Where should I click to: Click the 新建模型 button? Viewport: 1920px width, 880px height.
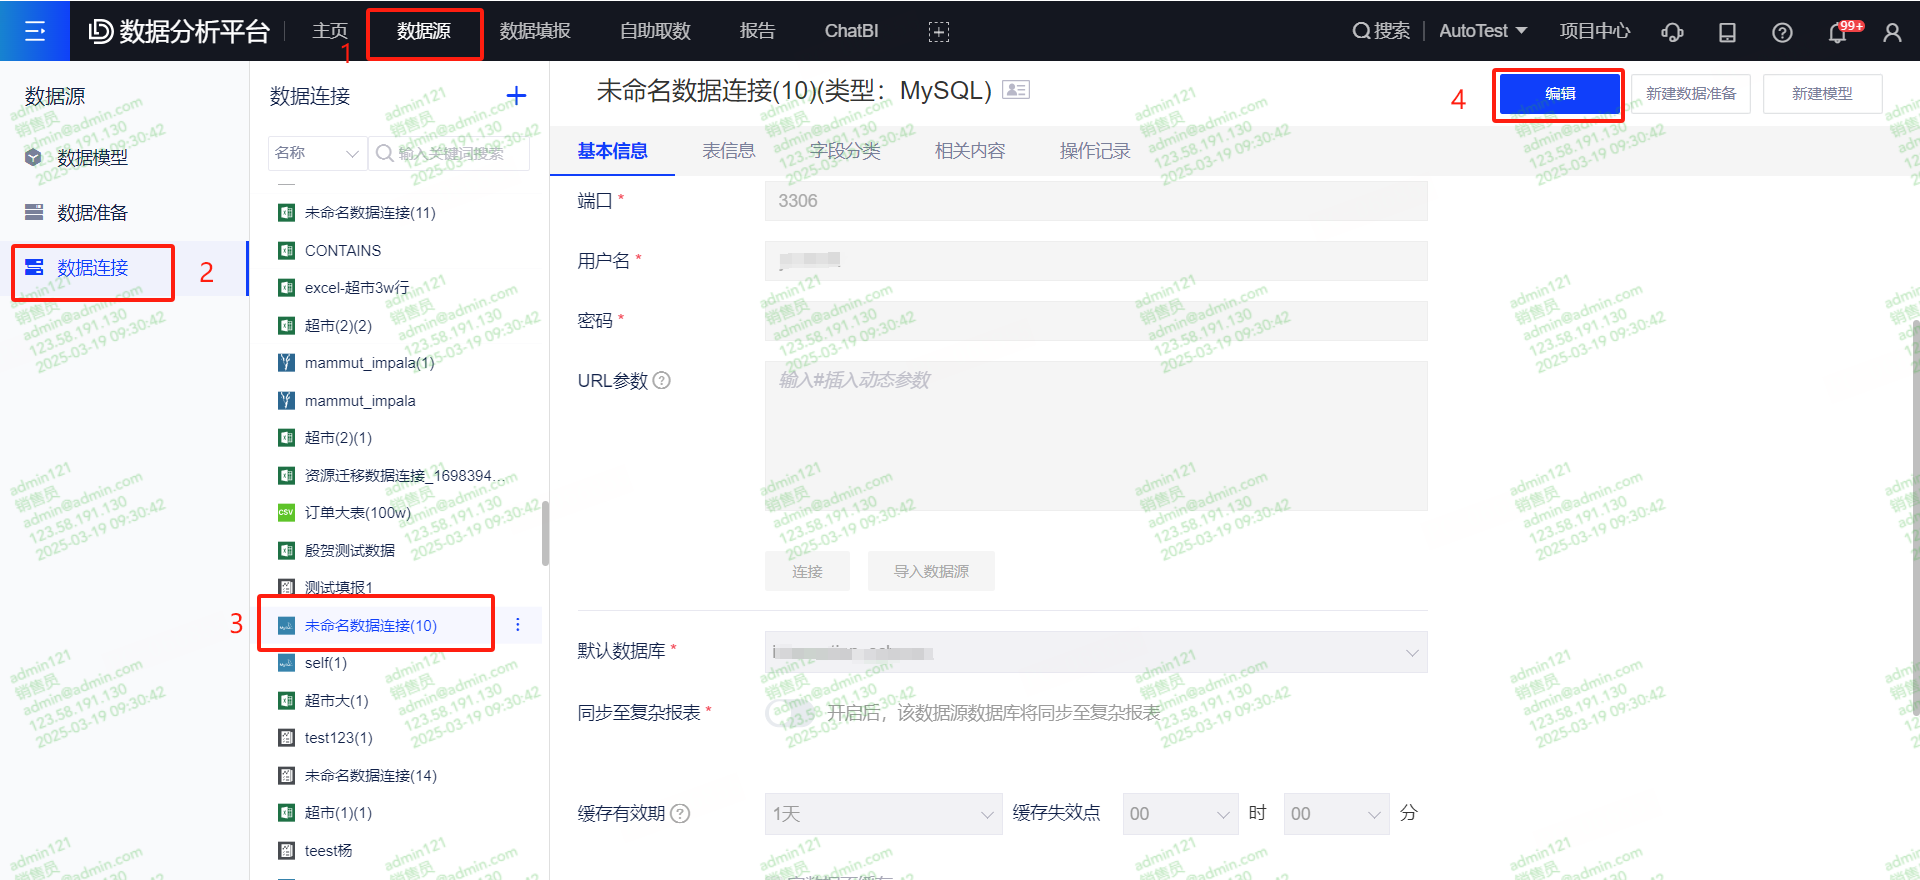(x=1822, y=94)
